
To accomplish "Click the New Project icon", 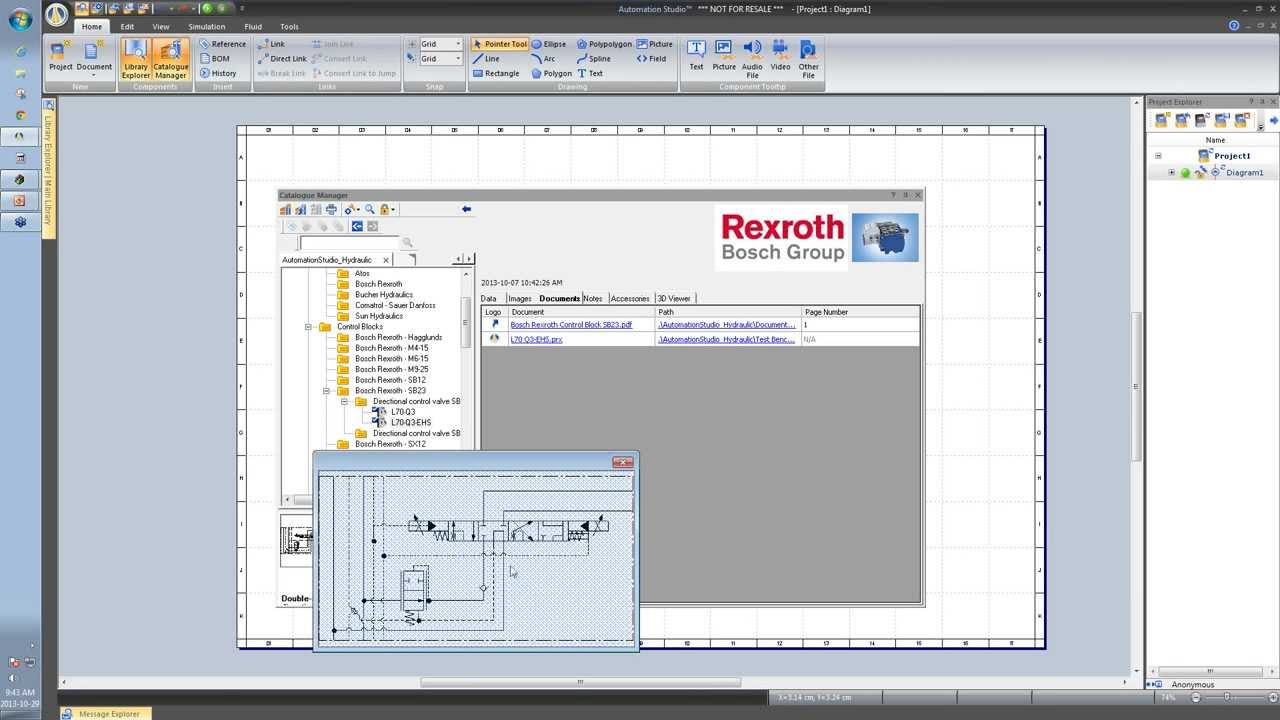I will coord(60,56).
